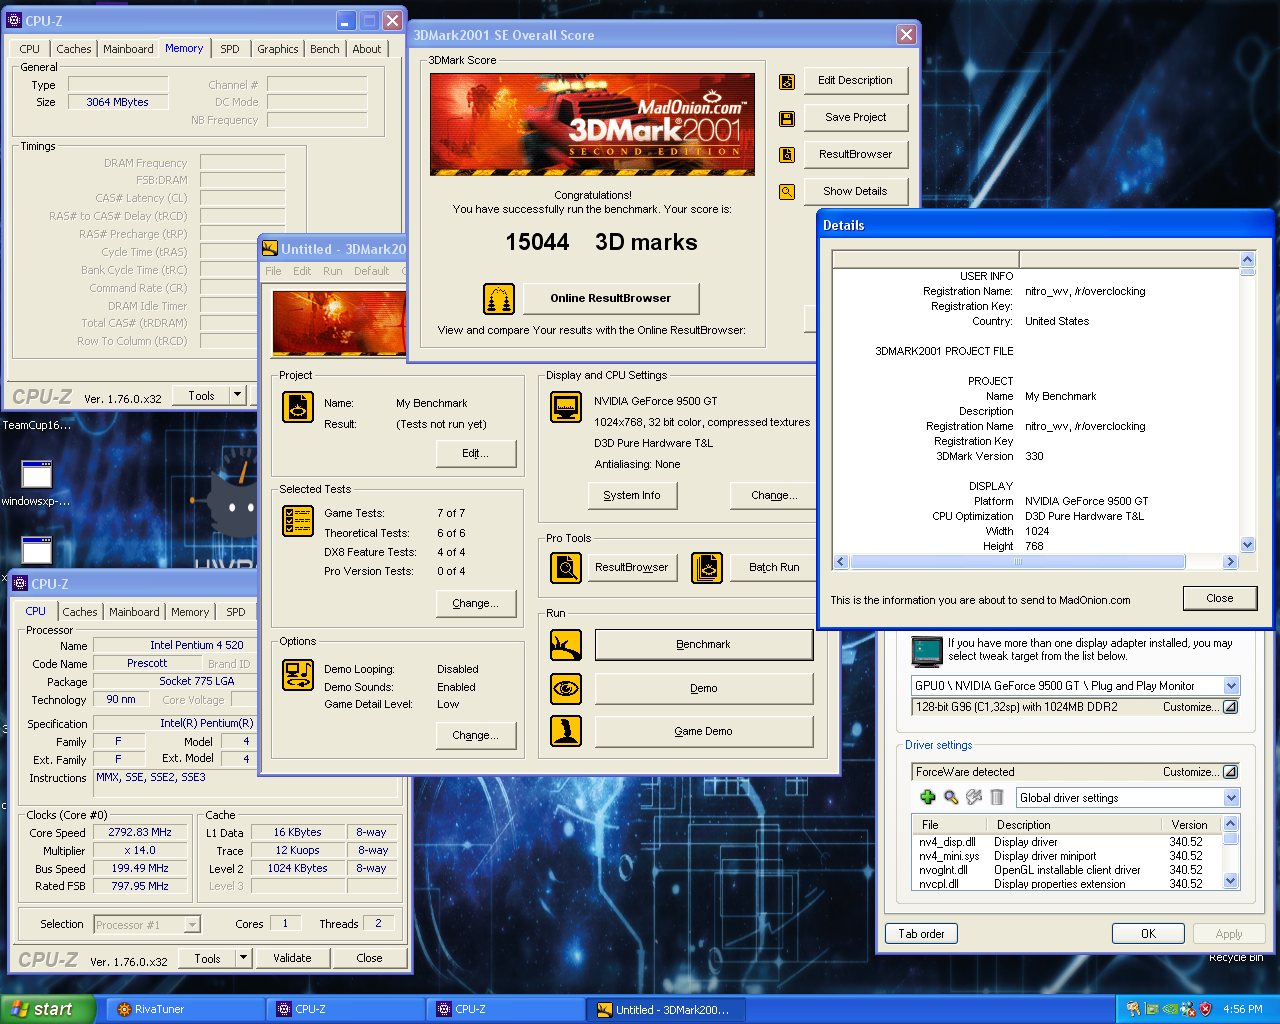Click the Project section icon in 3DMark

(298, 406)
